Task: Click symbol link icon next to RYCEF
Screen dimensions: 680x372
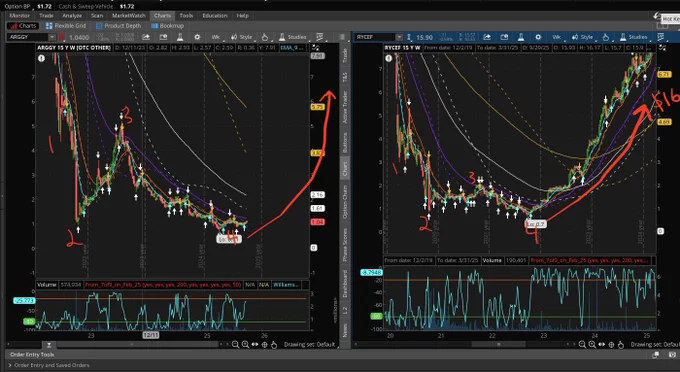Action: tap(409, 37)
